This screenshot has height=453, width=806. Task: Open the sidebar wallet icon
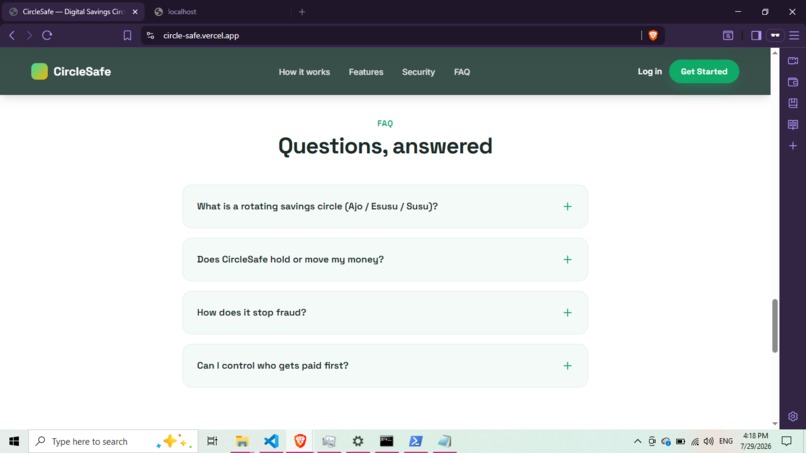pyautogui.click(x=793, y=82)
